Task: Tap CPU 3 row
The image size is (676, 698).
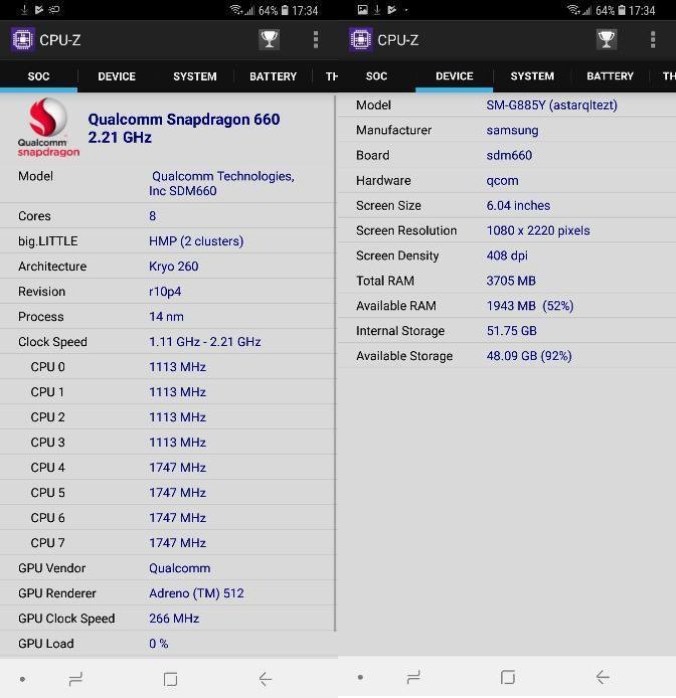Action: (167, 442)
